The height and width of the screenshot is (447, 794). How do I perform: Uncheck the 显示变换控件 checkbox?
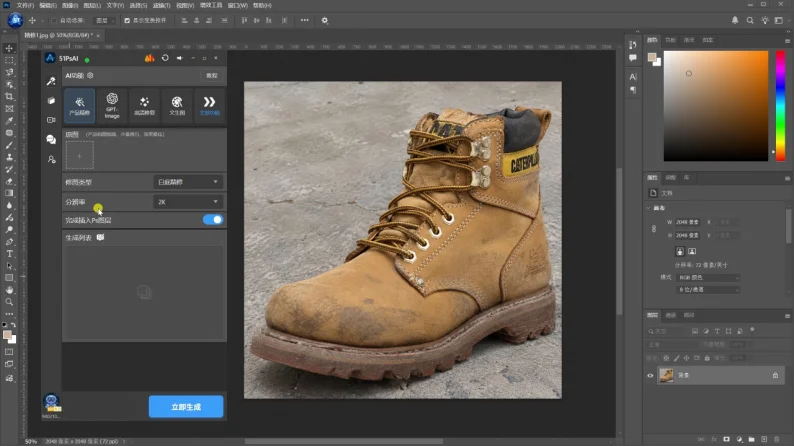coord(127,21)
